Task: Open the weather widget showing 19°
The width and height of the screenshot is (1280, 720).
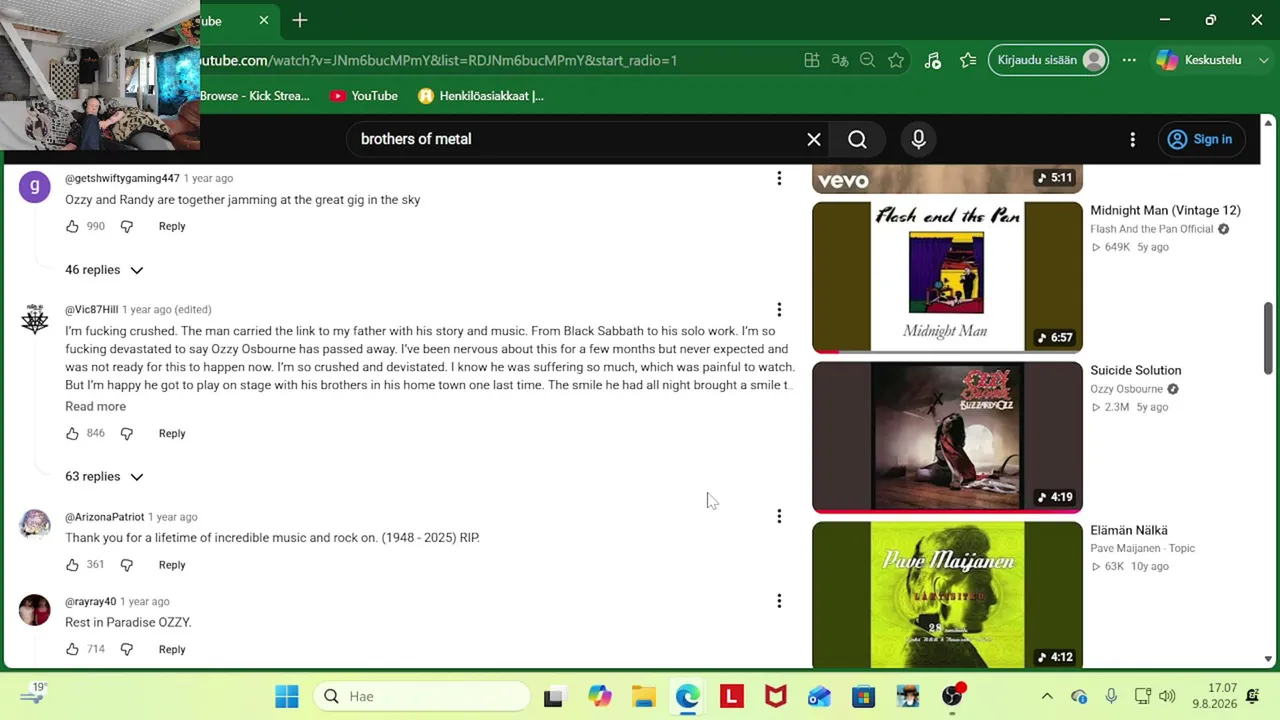Action: pyautogui.click(x=33, y=694)
